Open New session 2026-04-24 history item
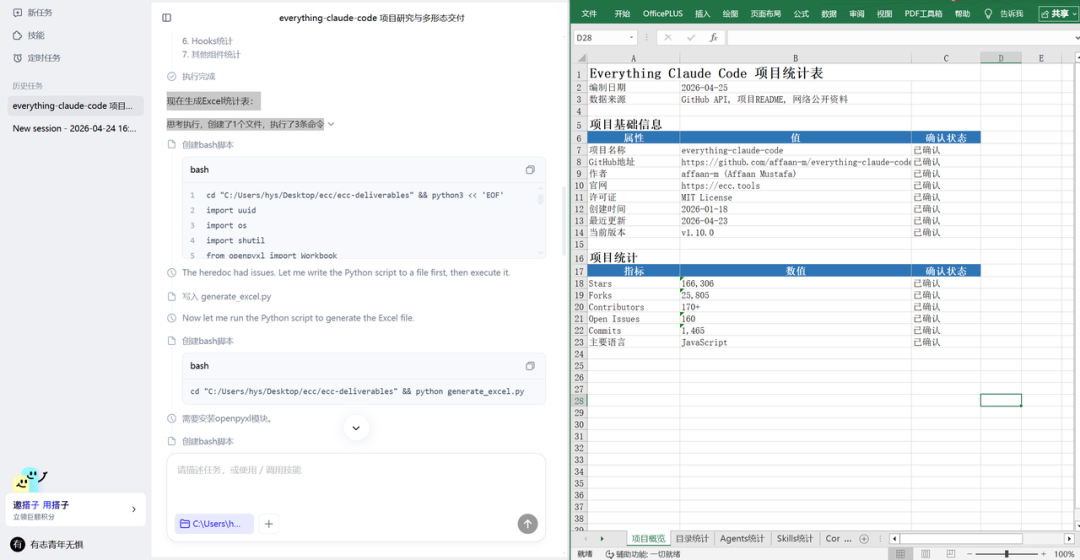 [76, 128]
